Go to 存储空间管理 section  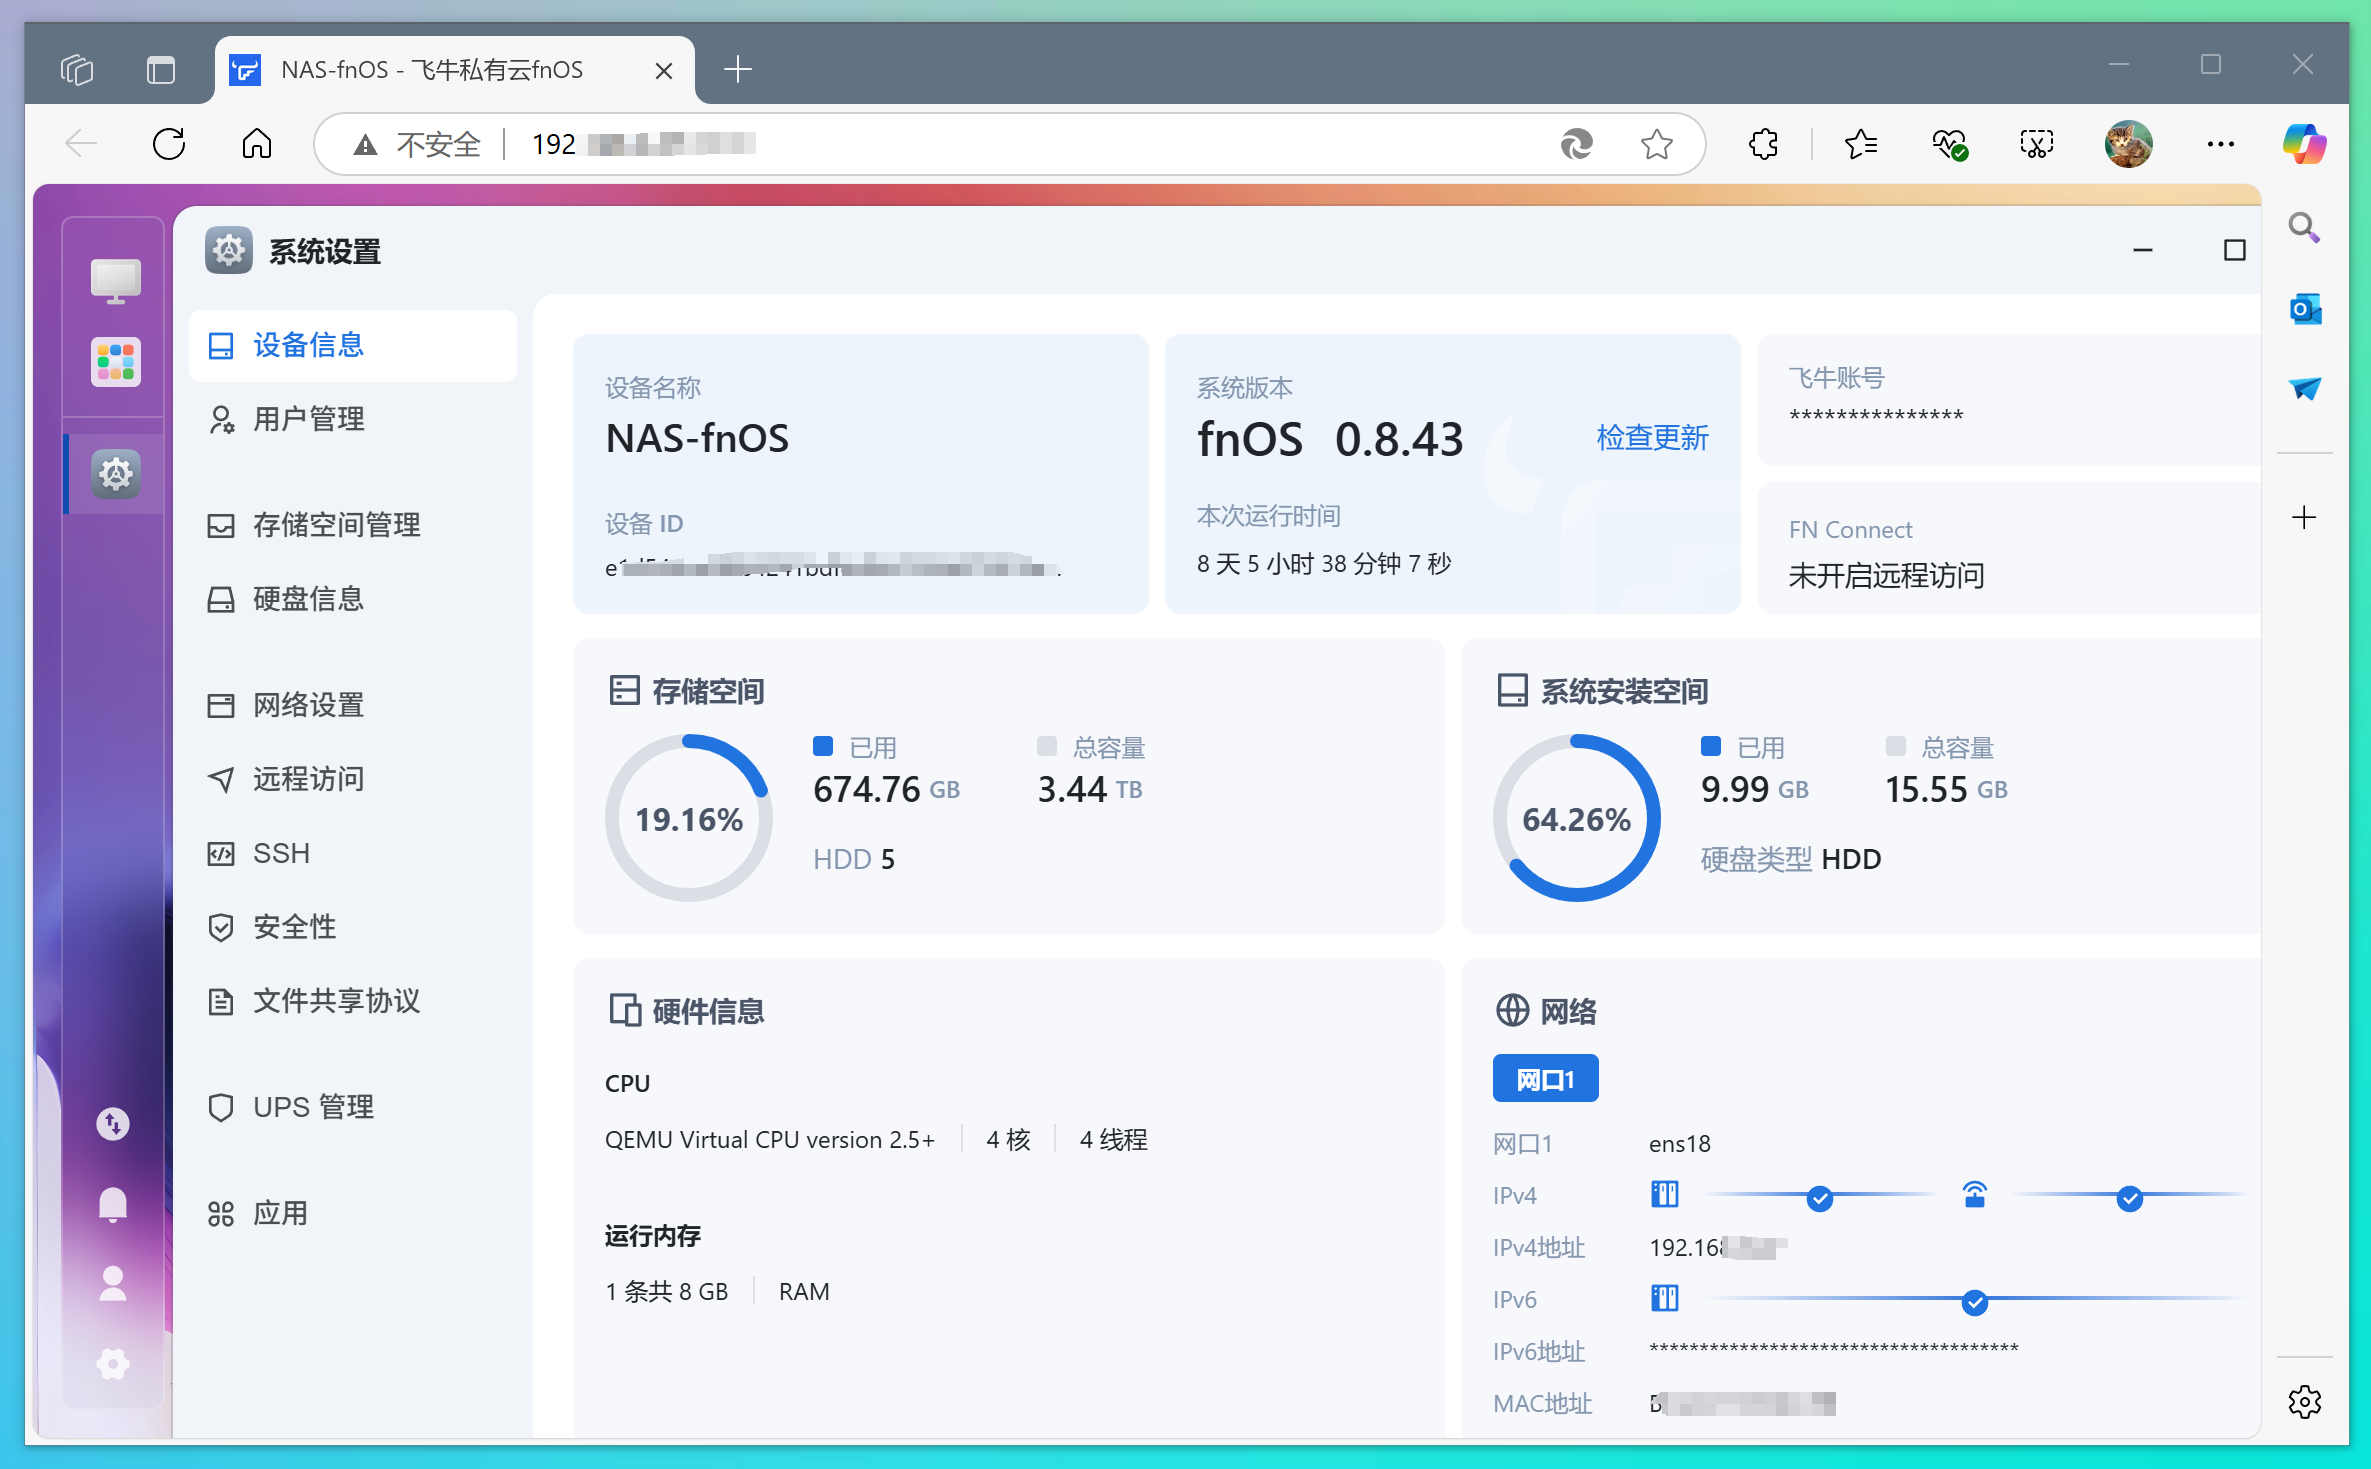[336, 525]
